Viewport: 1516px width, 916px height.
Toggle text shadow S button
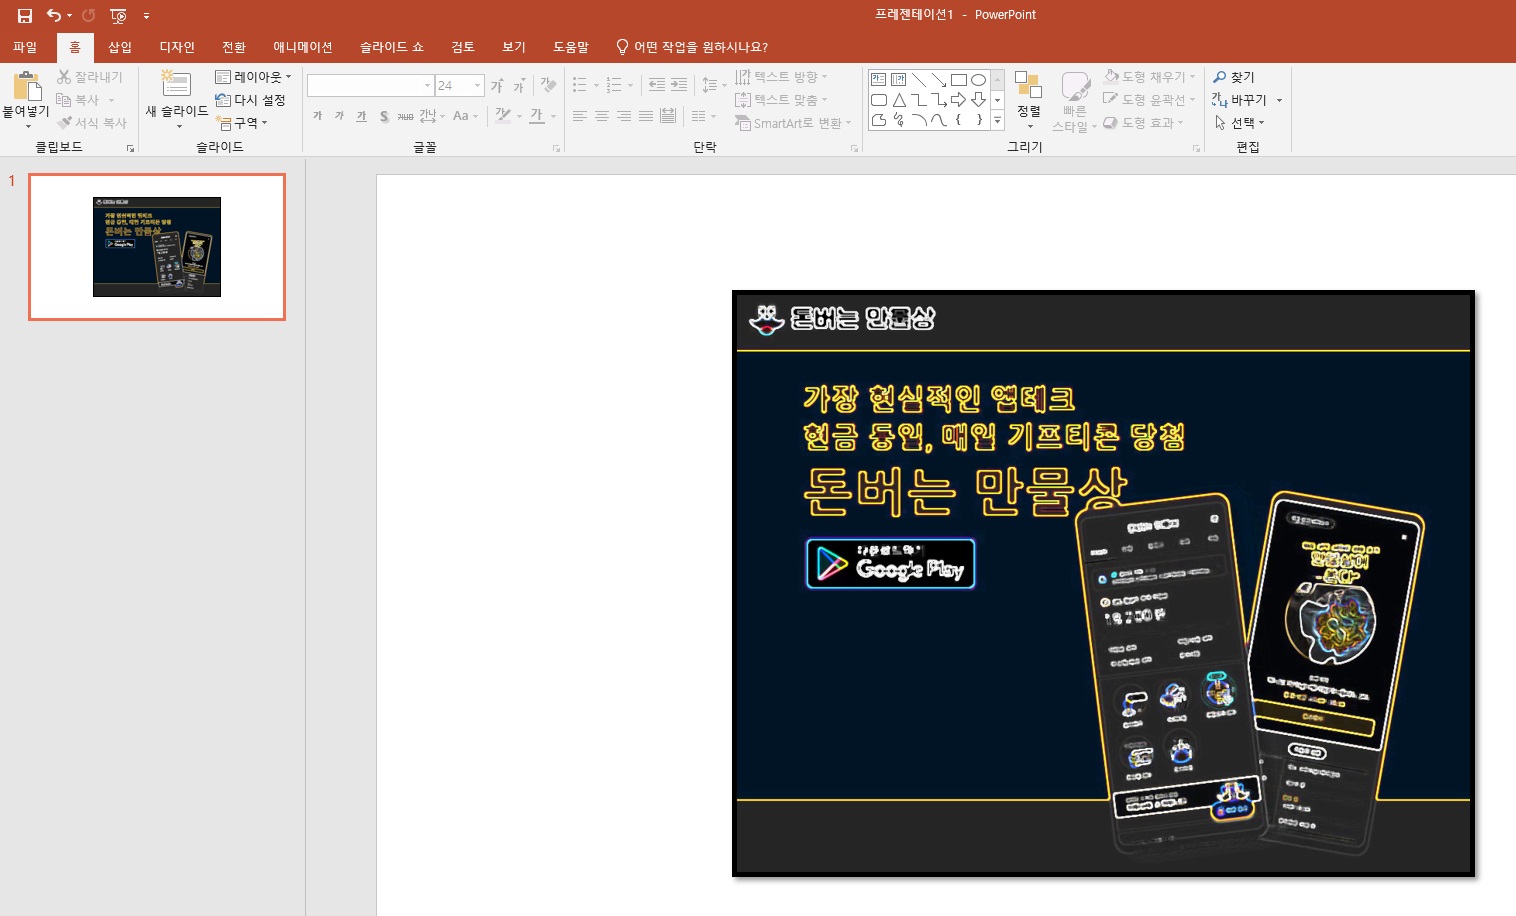(x=384, y=116)
